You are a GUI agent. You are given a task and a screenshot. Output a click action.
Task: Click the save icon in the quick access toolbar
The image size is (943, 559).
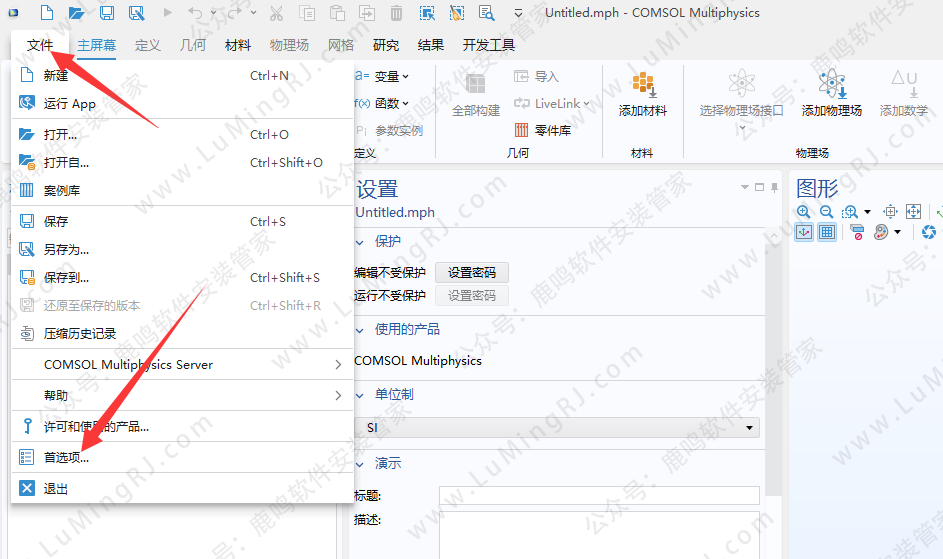pos(107,13)
